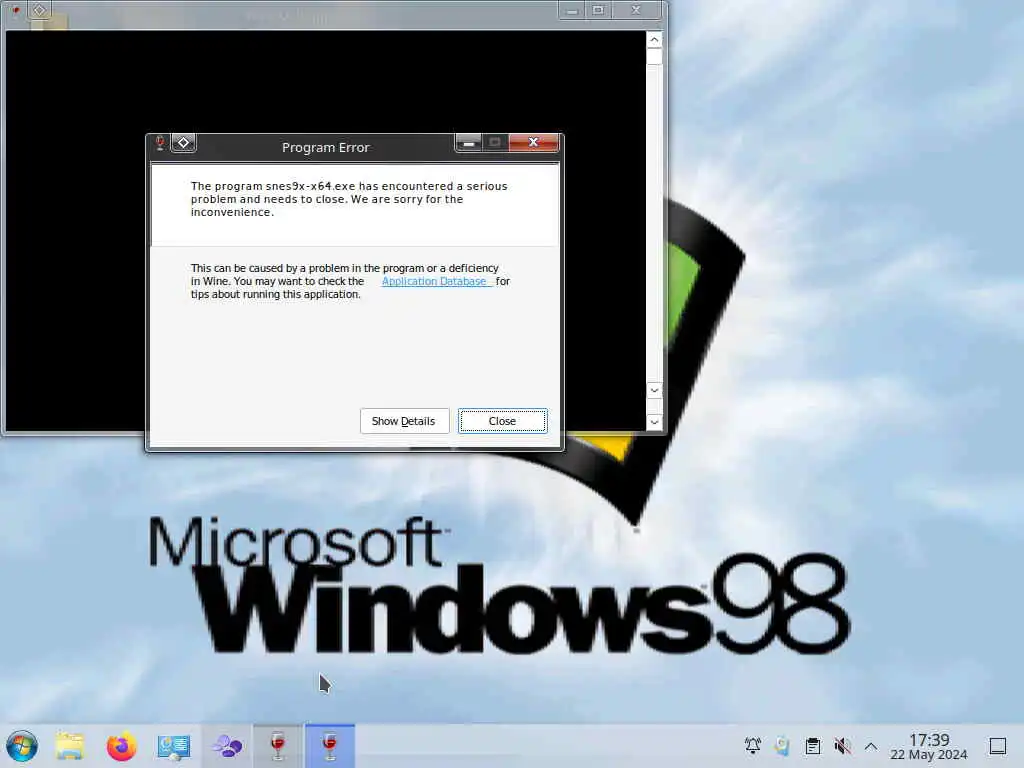Maximize the background snes9x window
Image resolution: width=1024 pixels, height=768 pixels.
(598, 10)
